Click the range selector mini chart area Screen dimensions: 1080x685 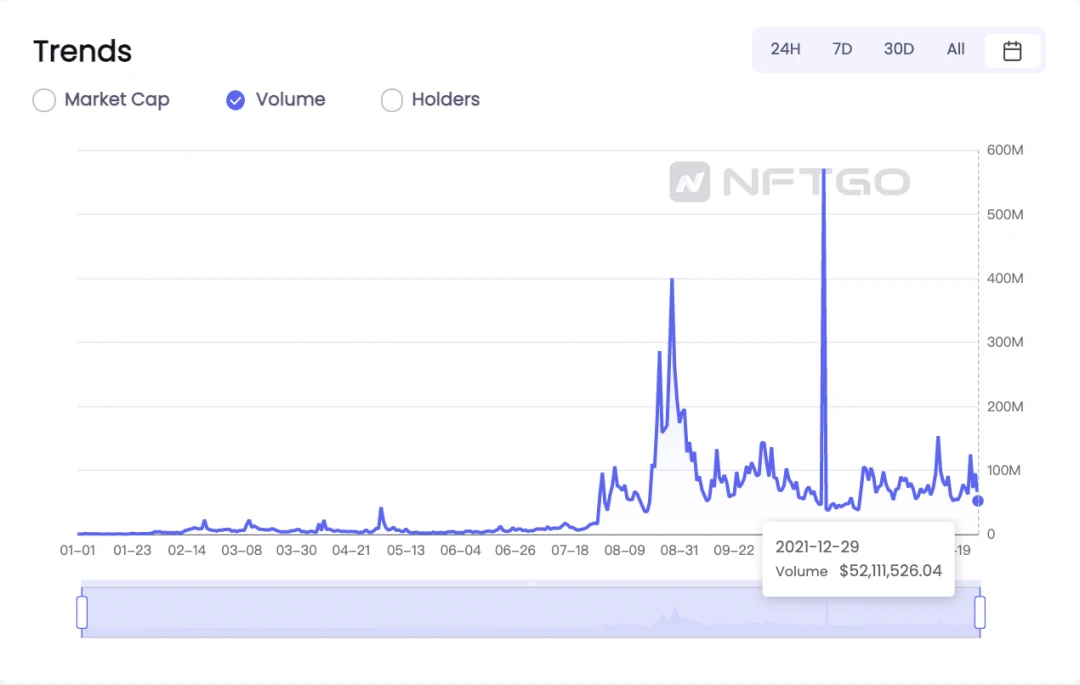530,612
